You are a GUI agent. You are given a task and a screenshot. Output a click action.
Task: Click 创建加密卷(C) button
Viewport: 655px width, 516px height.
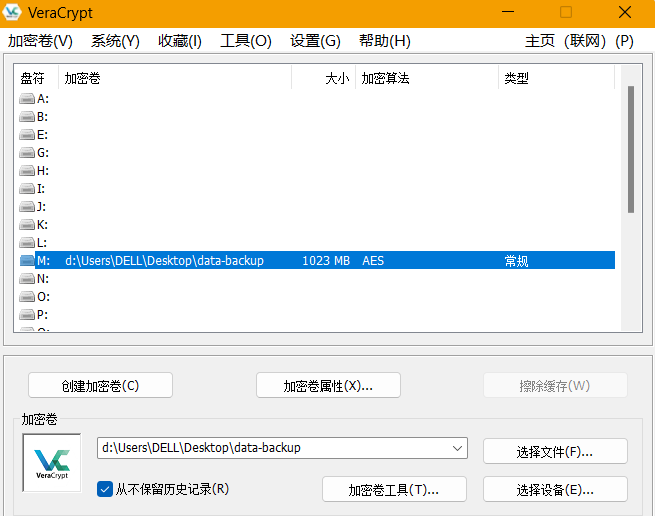tap(100, 386)
